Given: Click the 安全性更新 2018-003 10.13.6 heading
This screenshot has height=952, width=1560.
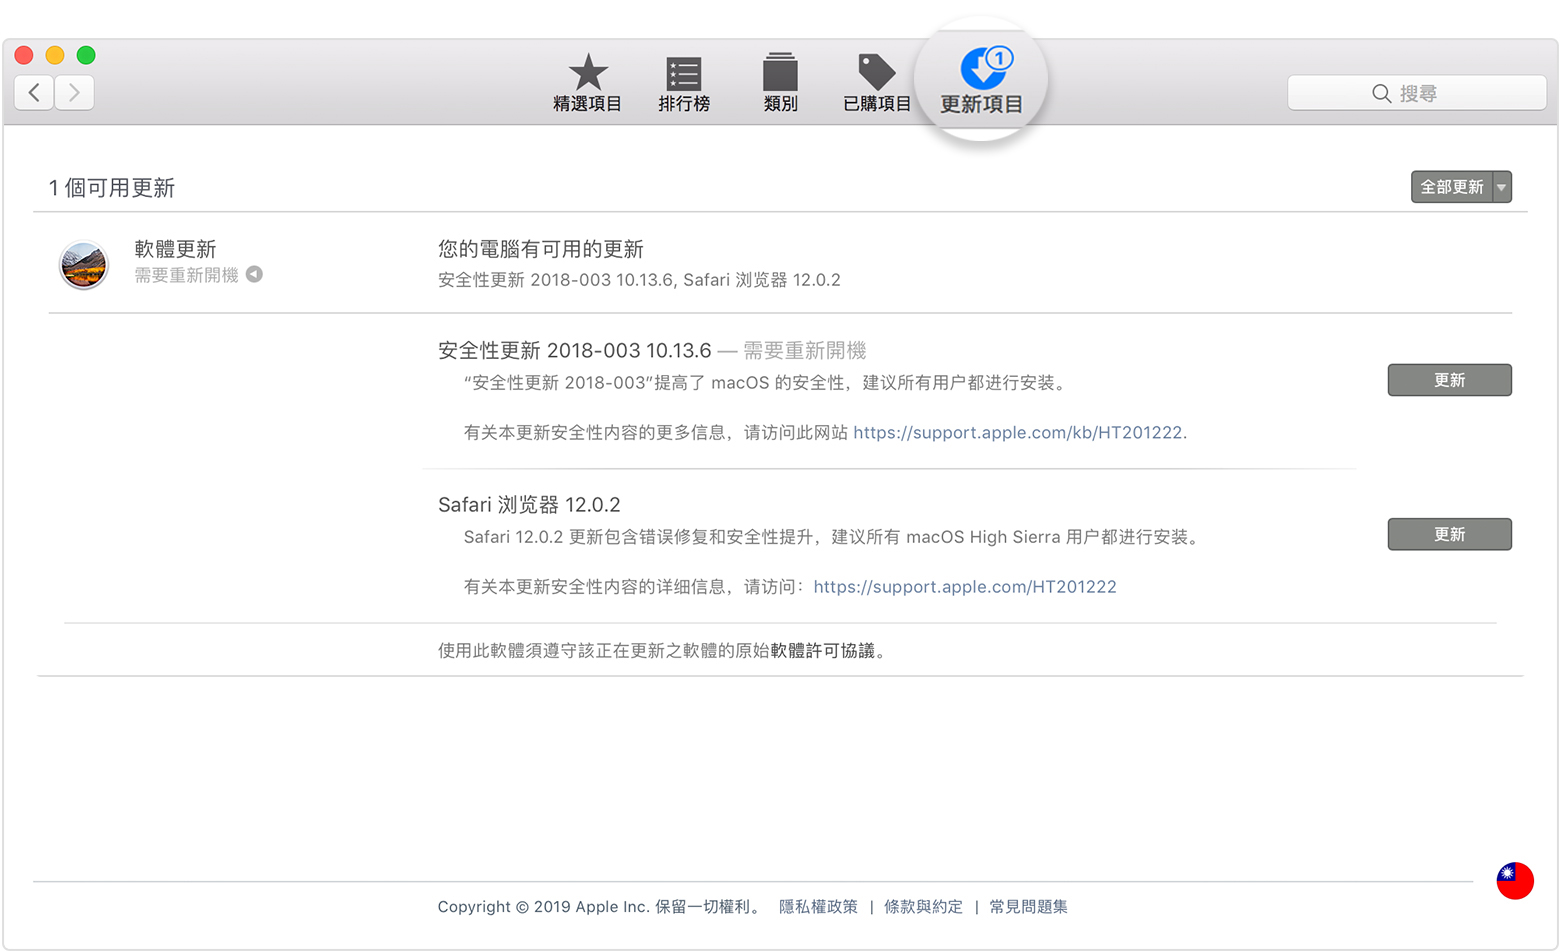Looking at the screenshot, I should pyautogui.click(x=575, y=350).
